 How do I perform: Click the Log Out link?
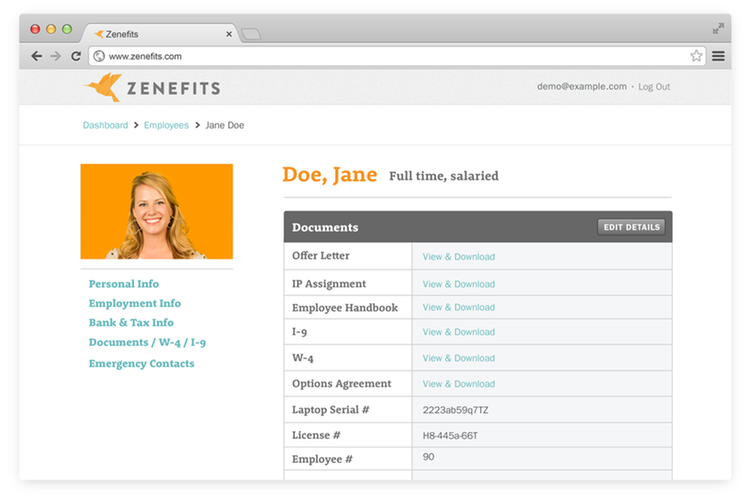click(x=654, y=87)
